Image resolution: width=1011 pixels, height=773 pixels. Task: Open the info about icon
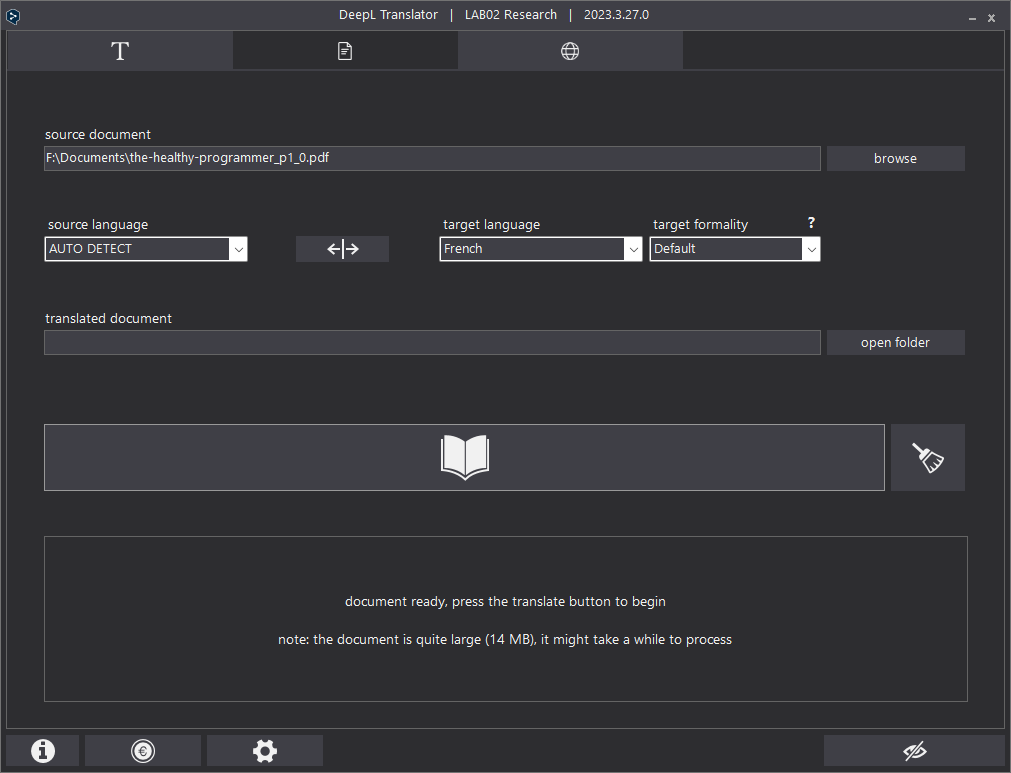point(43,751)
